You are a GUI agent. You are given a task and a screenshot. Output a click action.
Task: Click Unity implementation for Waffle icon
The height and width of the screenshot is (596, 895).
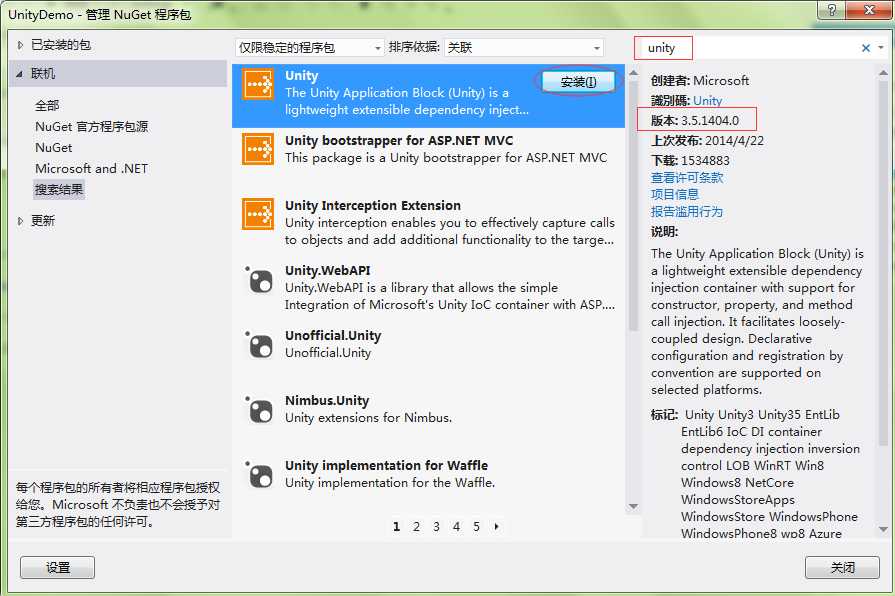pos(260,475)
